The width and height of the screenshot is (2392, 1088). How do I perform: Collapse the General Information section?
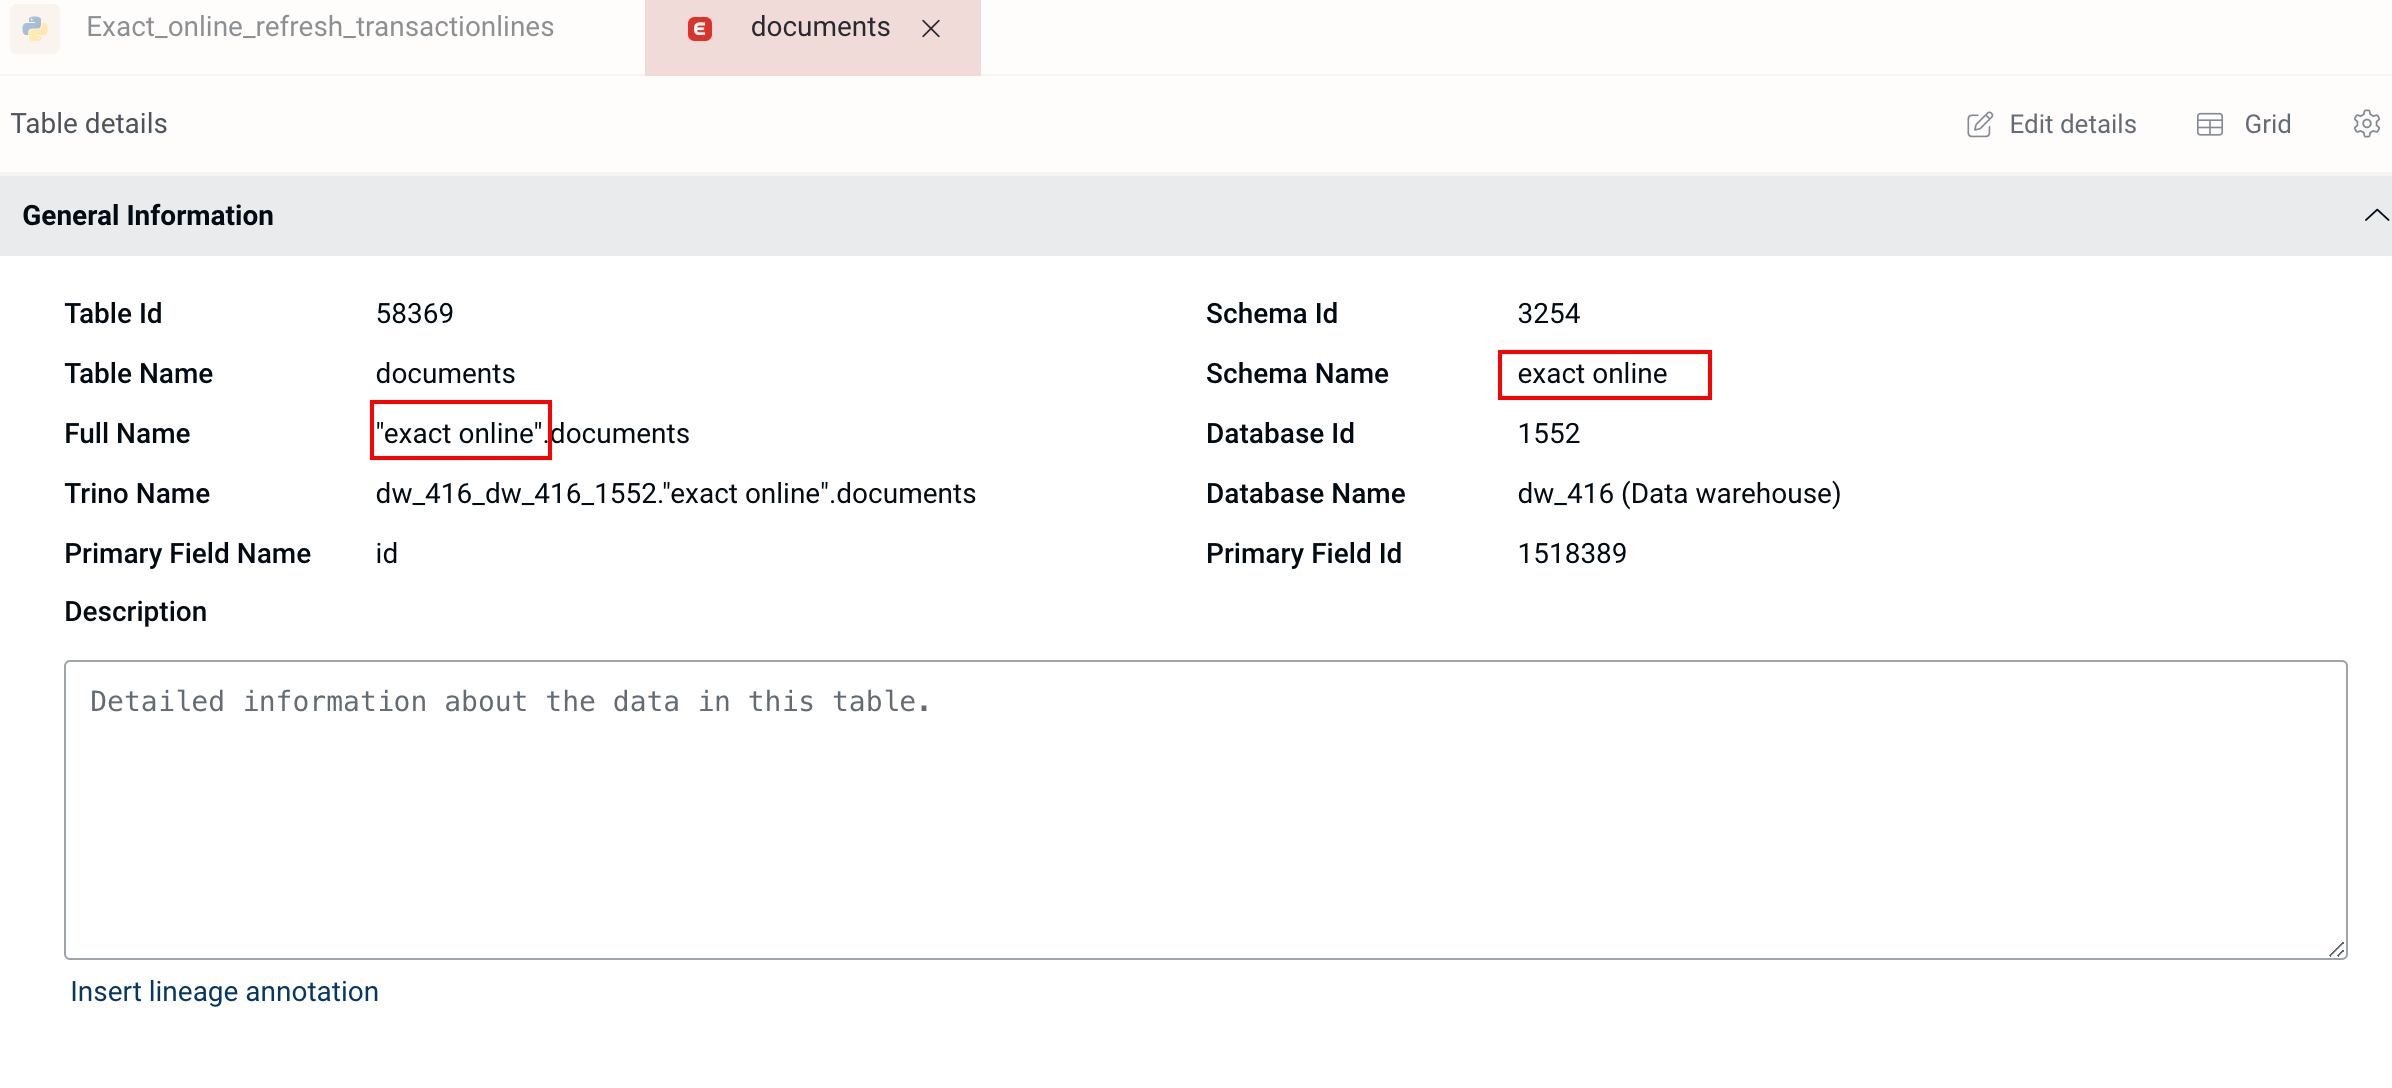coord(2376,215)
